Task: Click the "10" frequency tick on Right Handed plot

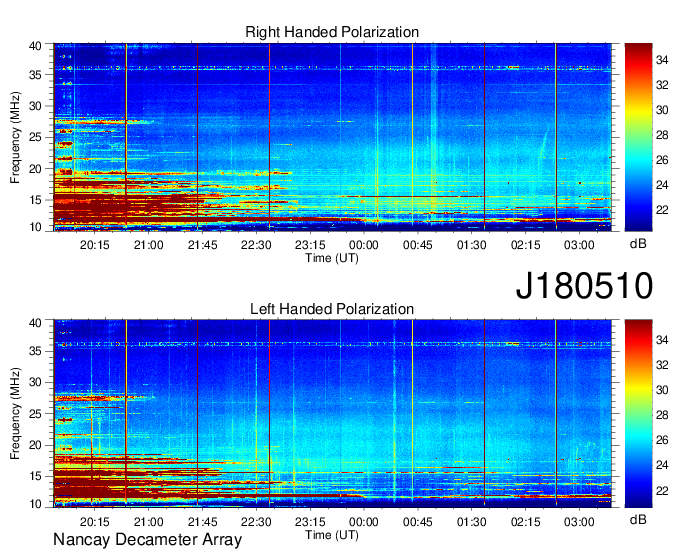Action: tap(35, 227)
